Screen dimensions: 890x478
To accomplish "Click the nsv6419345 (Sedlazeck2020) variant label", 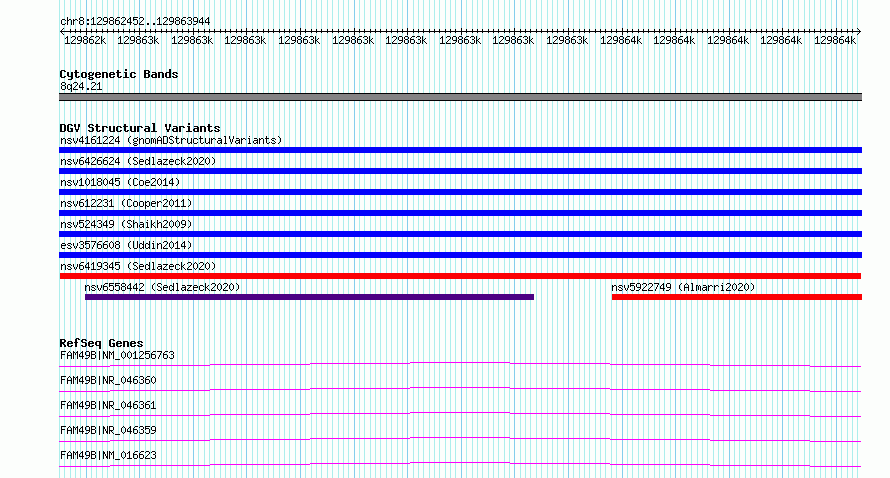I will (x=138, y=266).
